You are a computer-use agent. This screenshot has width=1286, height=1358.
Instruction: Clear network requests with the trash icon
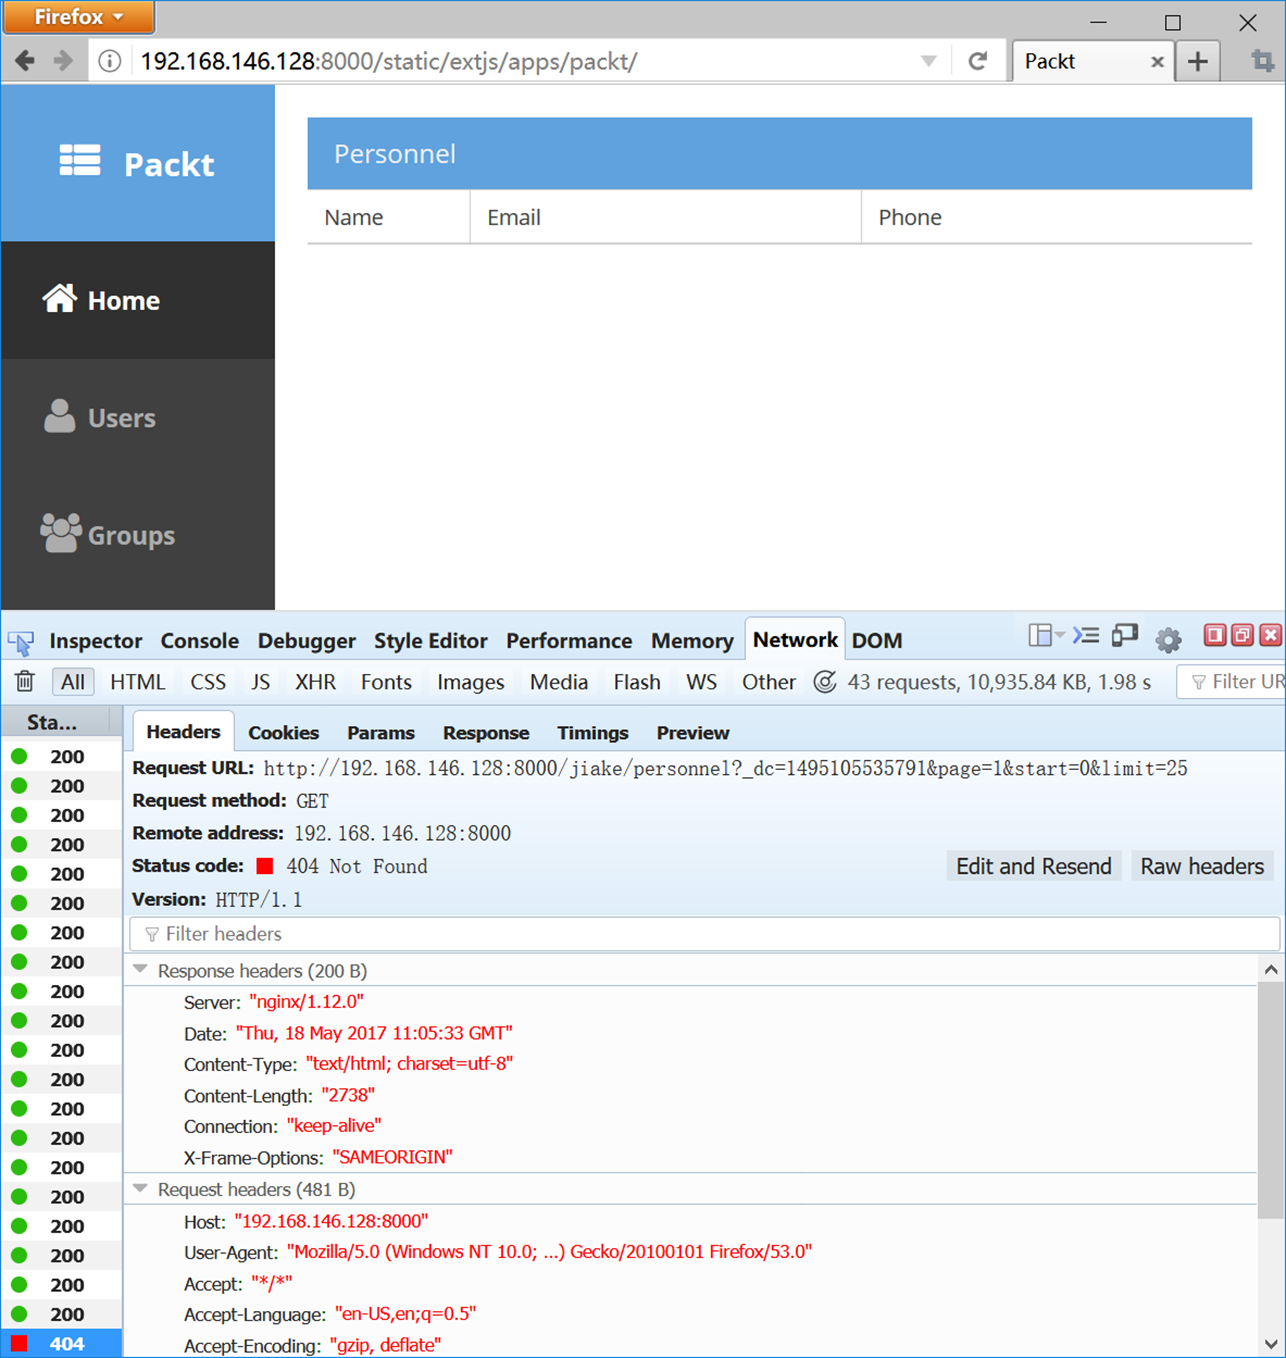coord(25,682)
